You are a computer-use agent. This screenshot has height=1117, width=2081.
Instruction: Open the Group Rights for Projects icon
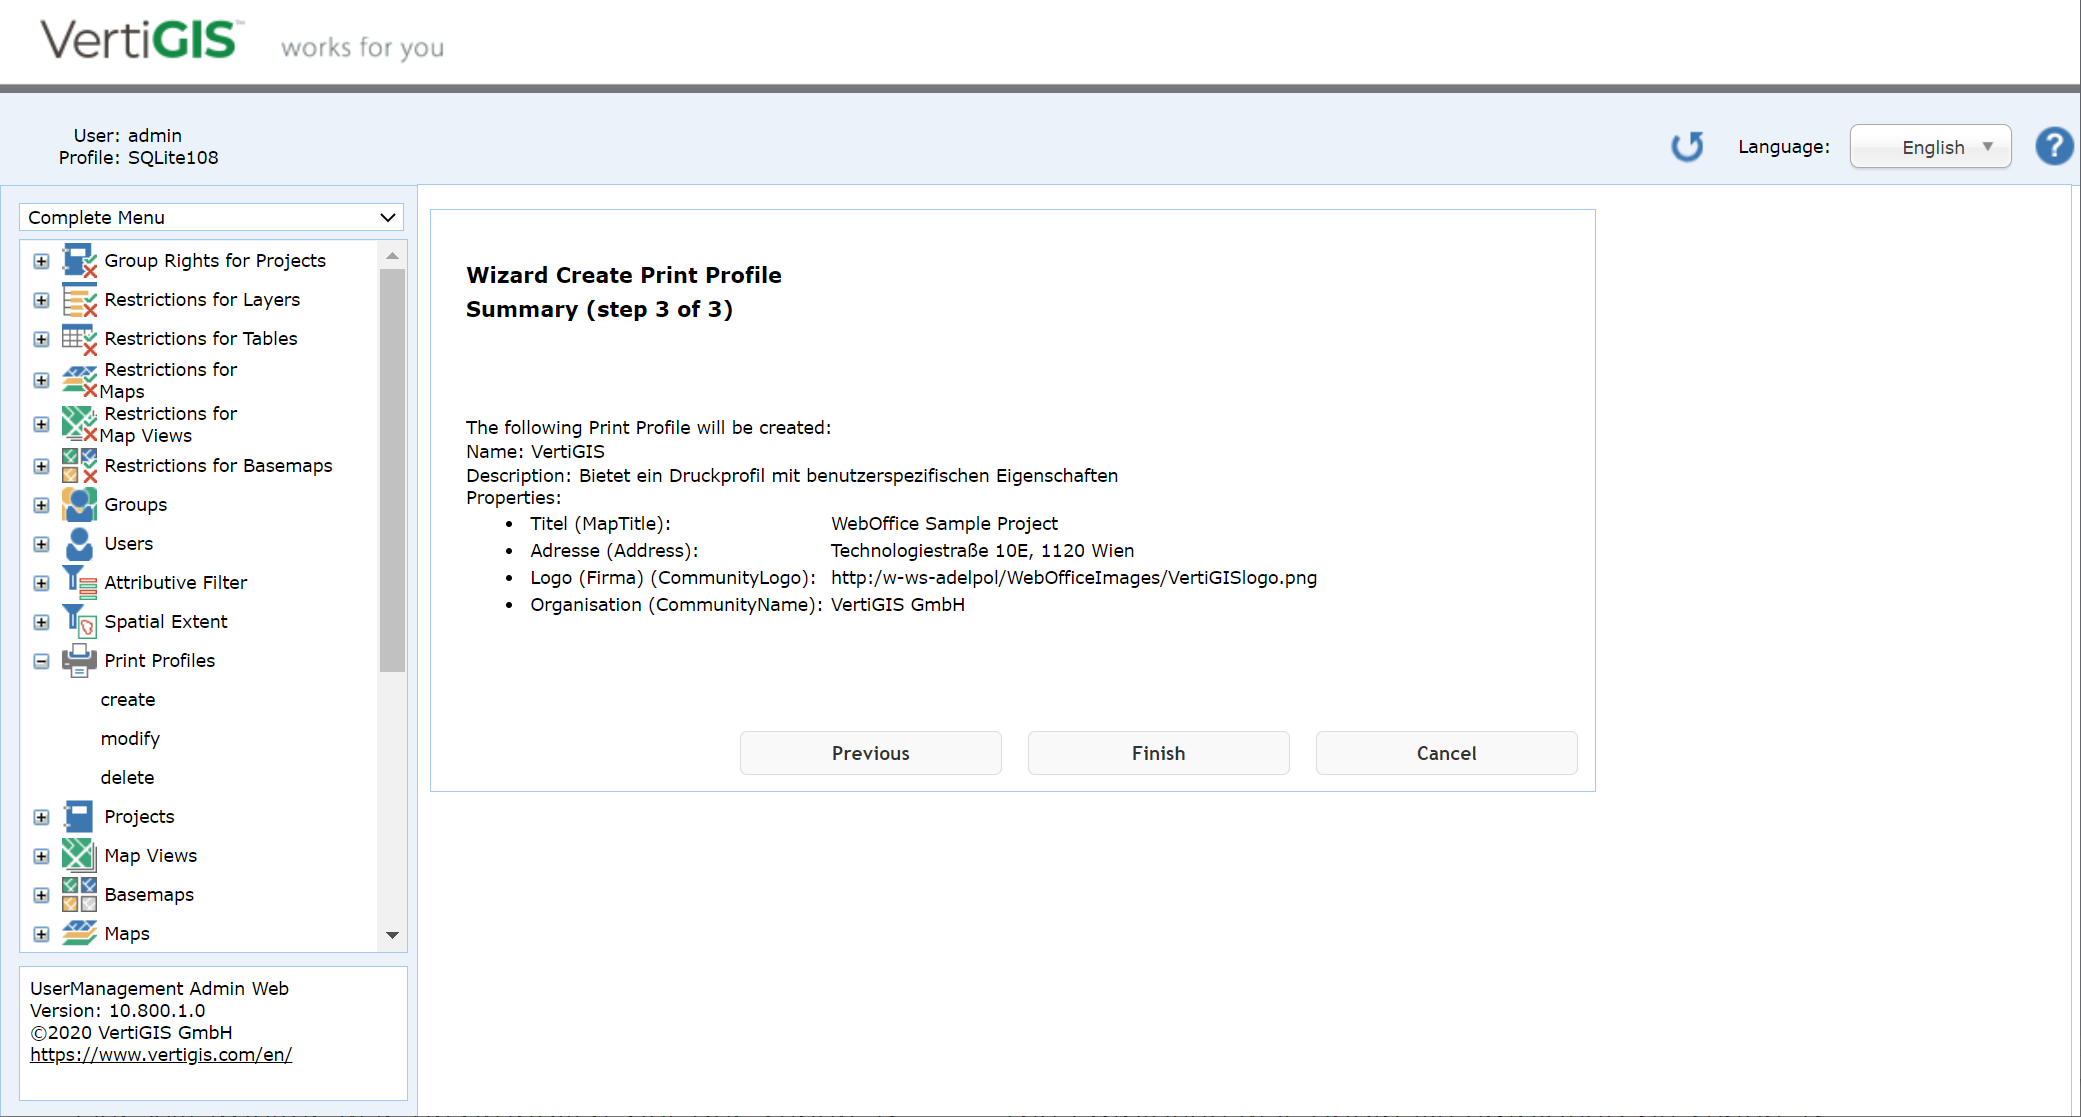[79, 260]
